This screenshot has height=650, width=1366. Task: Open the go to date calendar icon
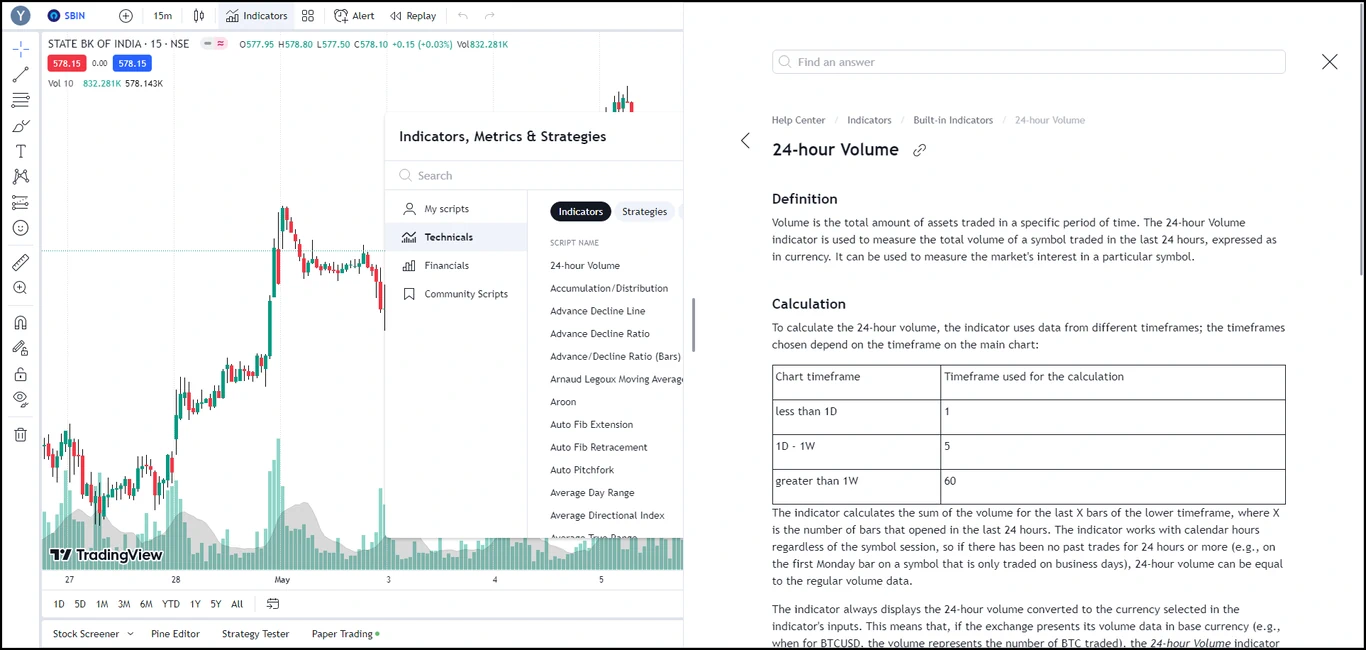coord(273,604)
